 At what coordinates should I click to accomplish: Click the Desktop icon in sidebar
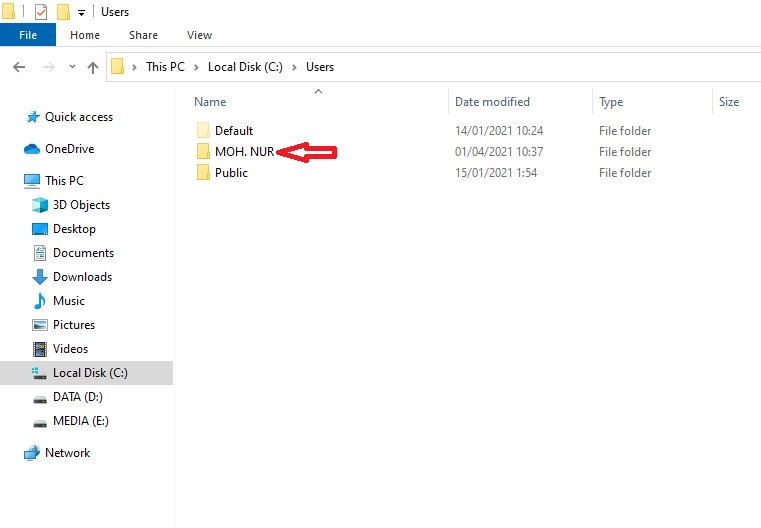point(40,229)
